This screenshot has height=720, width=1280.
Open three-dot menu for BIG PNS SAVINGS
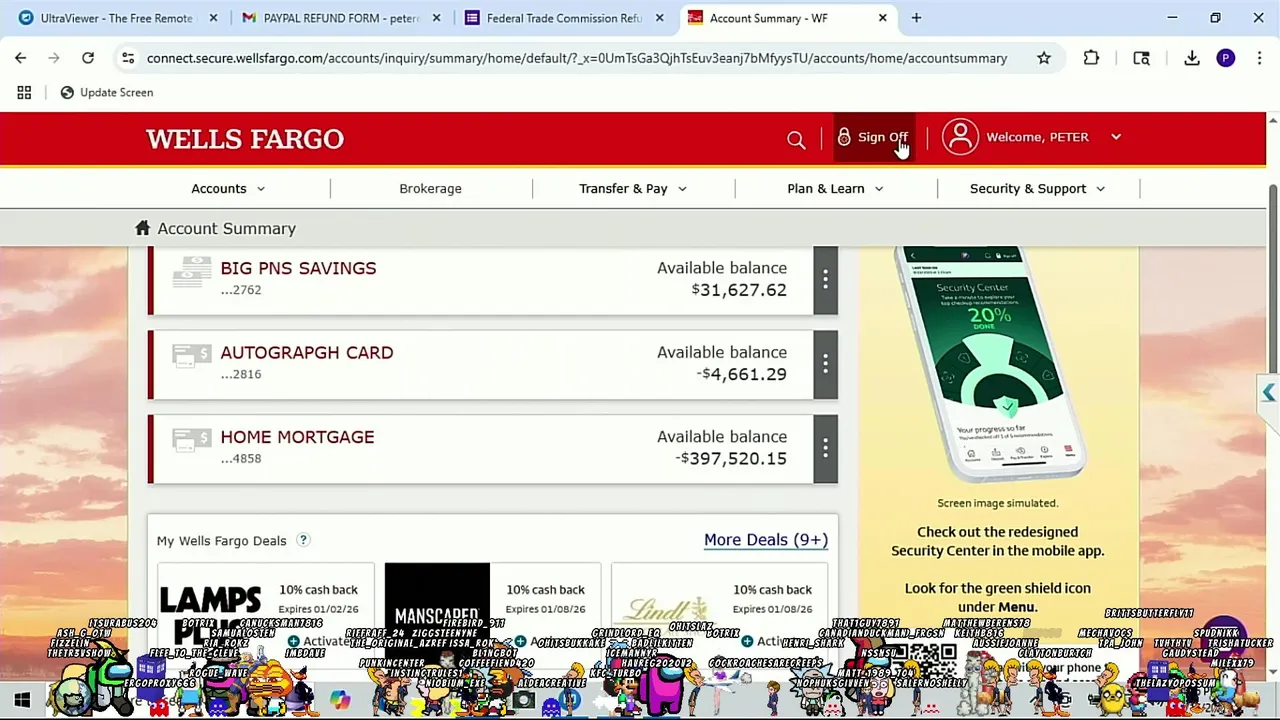825,280
